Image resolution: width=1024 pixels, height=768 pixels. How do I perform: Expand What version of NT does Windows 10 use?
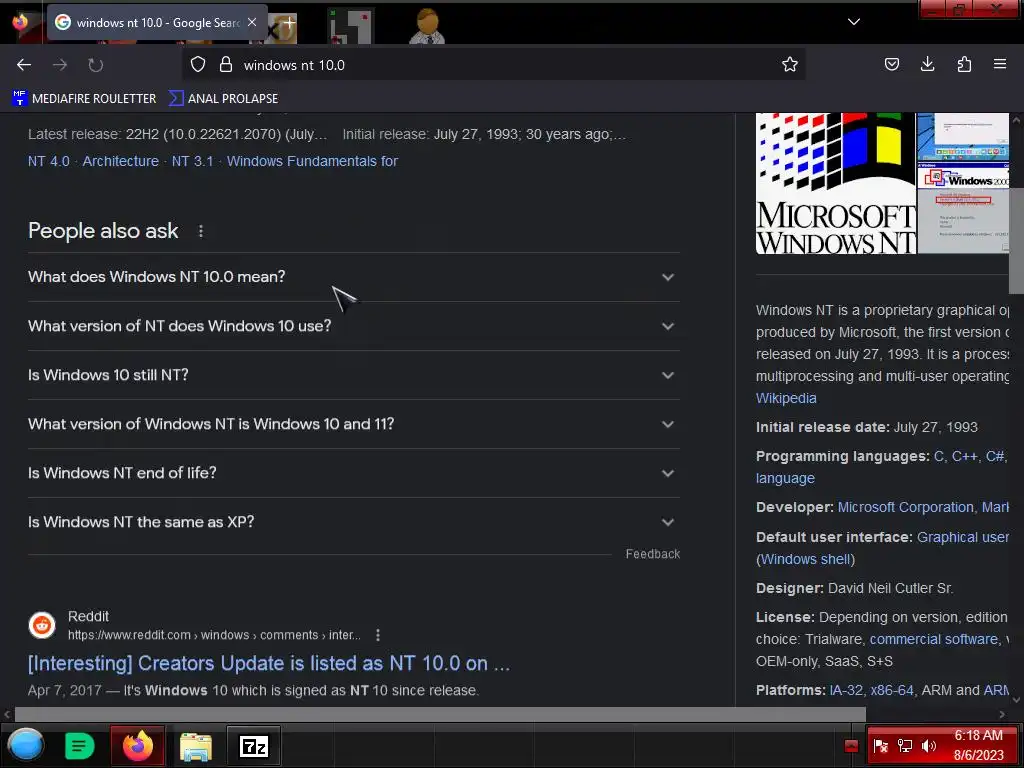[353, 326]
